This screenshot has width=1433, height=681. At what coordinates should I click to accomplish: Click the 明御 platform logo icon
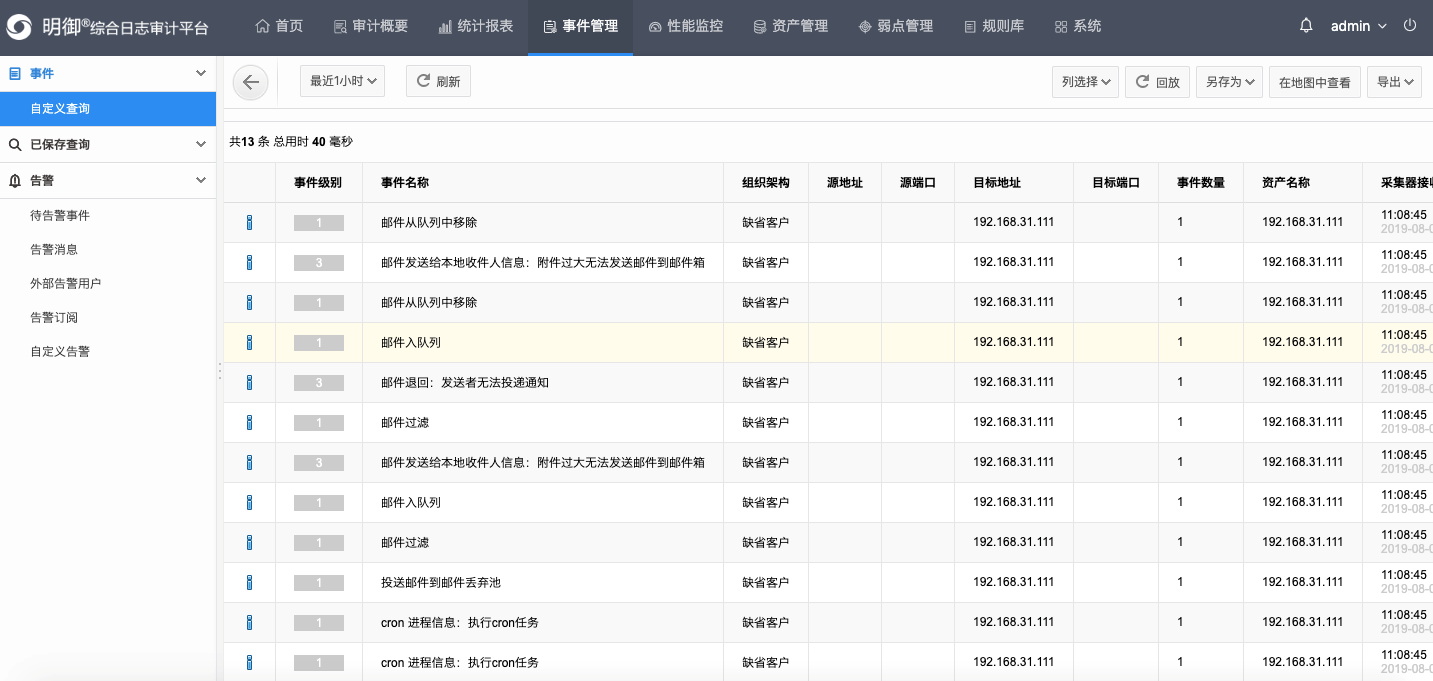tap(16, 26)
